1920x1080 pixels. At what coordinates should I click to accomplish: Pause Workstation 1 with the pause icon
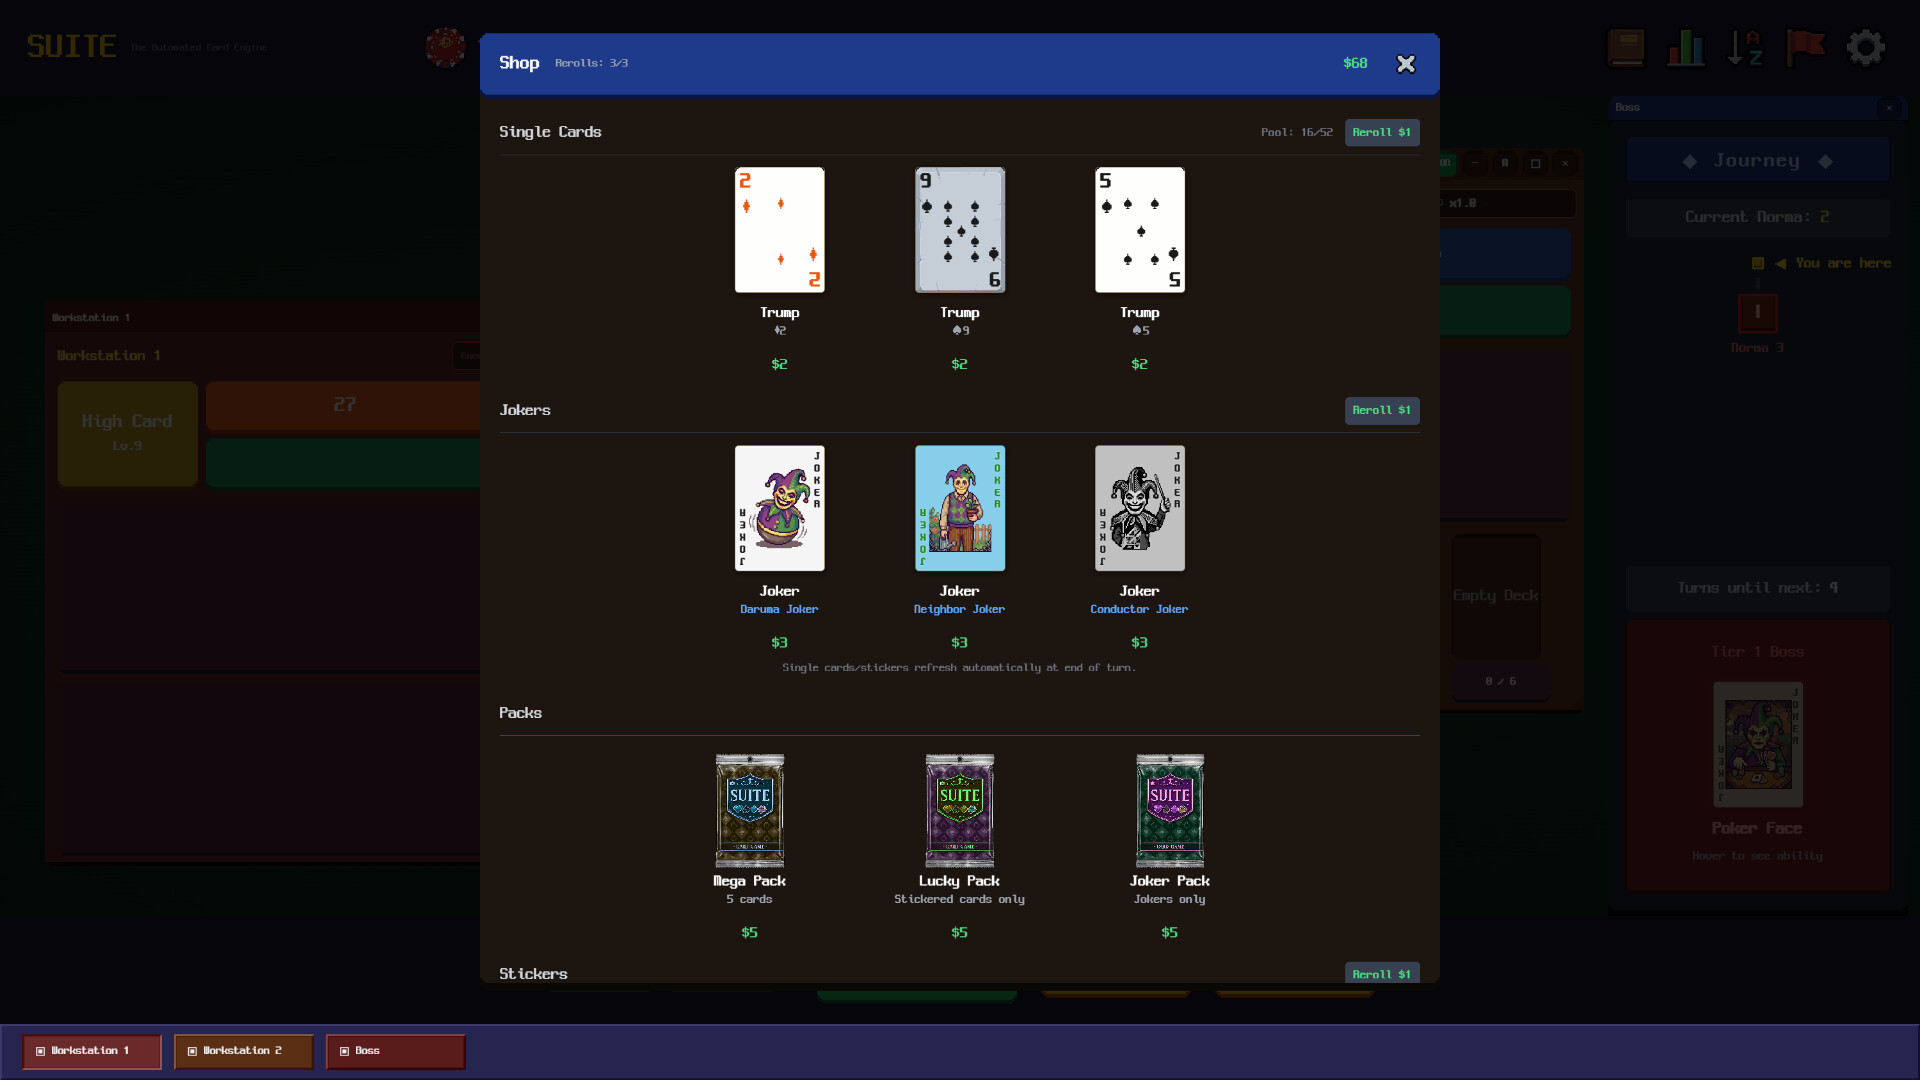1507,163
